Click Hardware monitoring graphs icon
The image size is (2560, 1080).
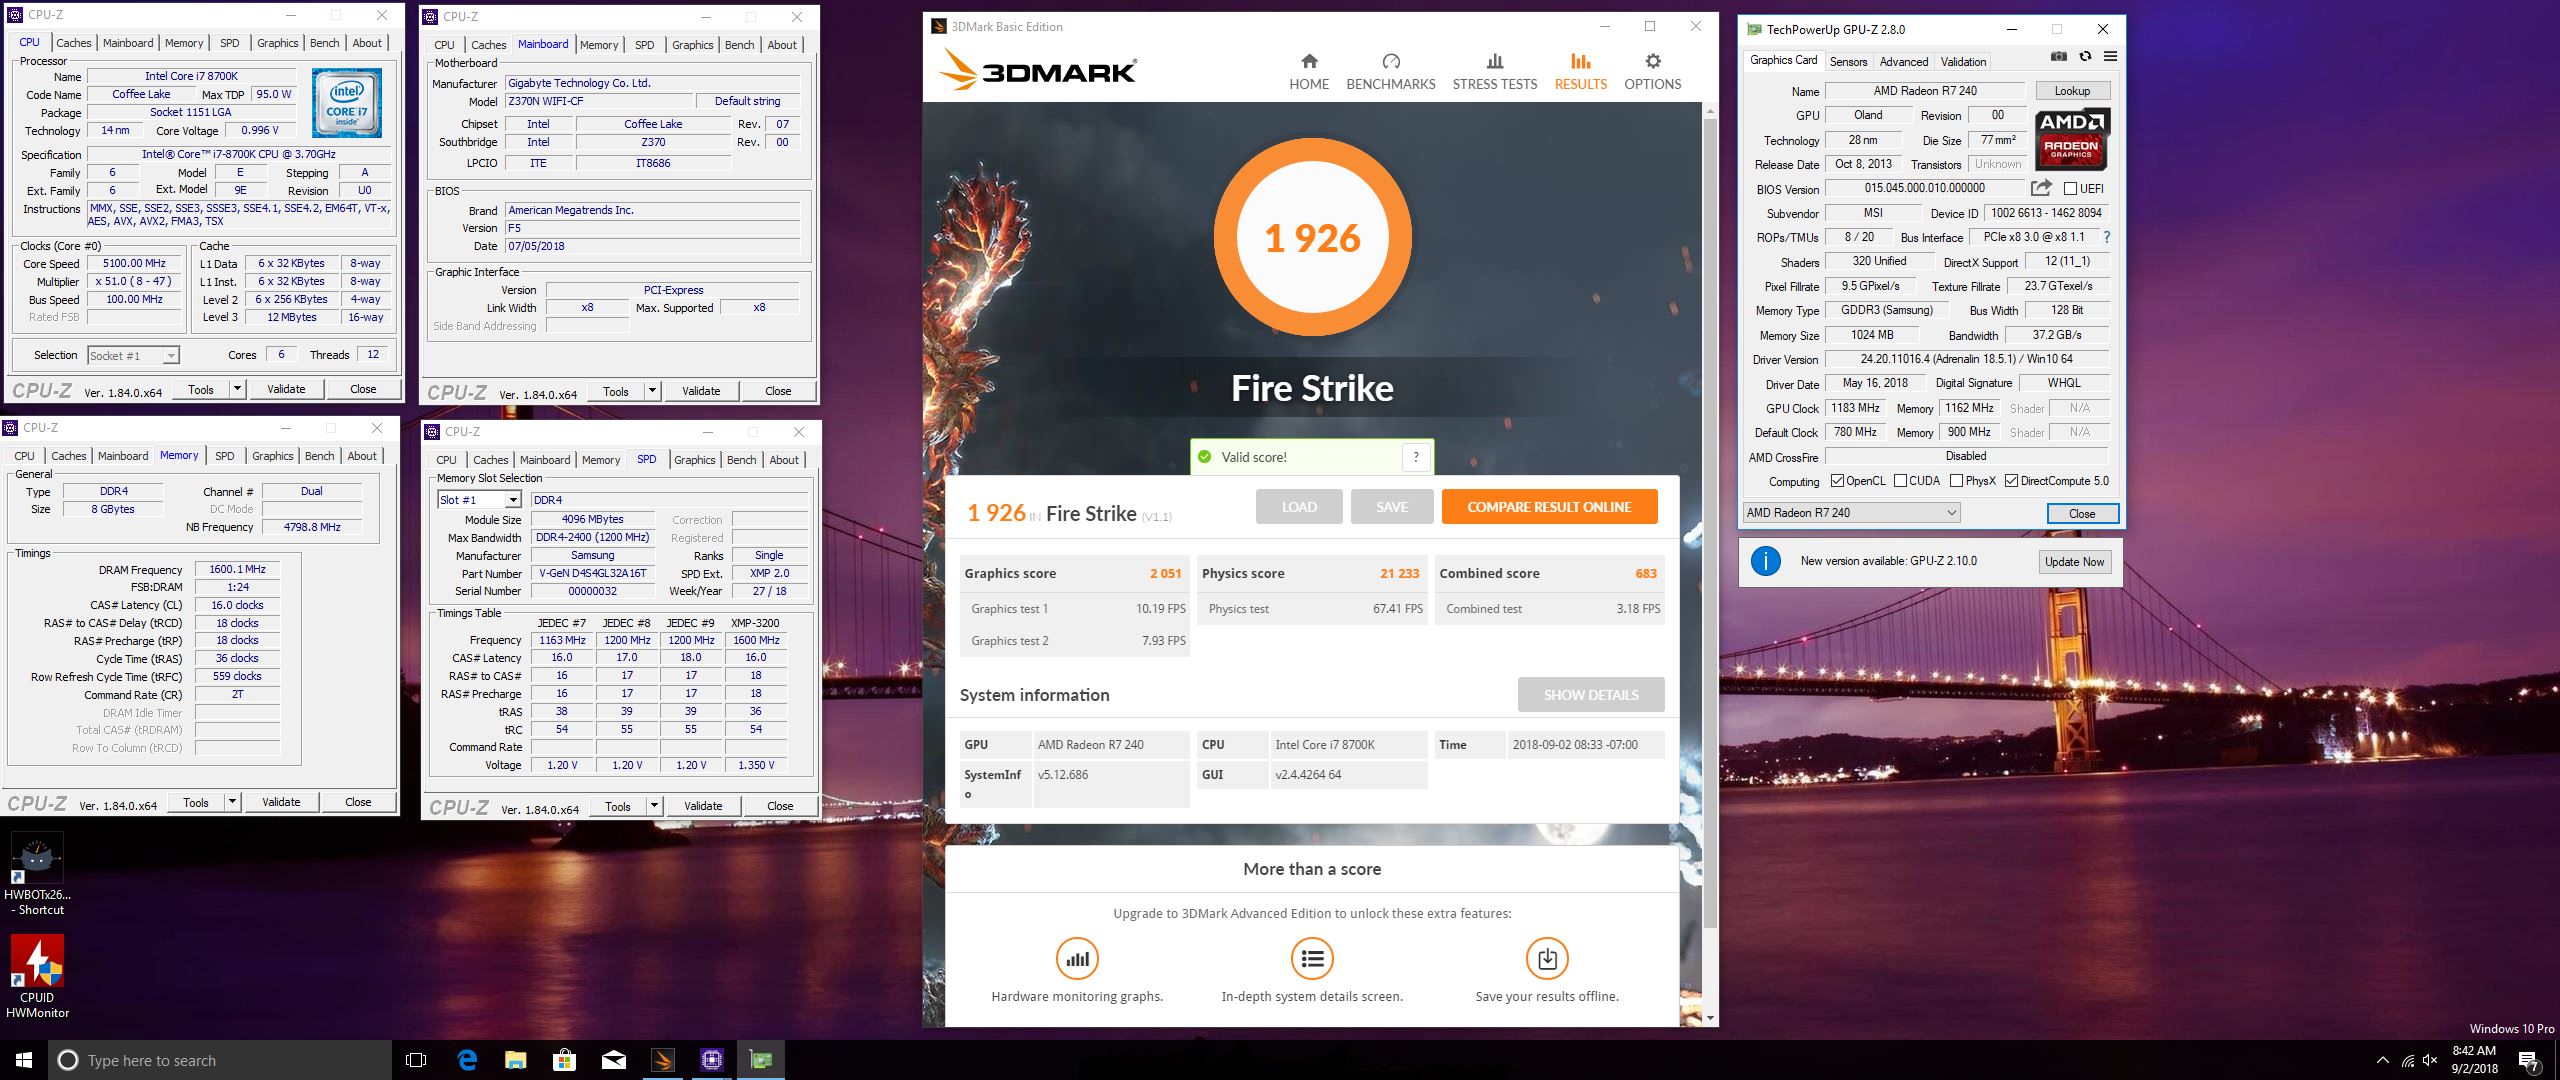(1077, 959)
